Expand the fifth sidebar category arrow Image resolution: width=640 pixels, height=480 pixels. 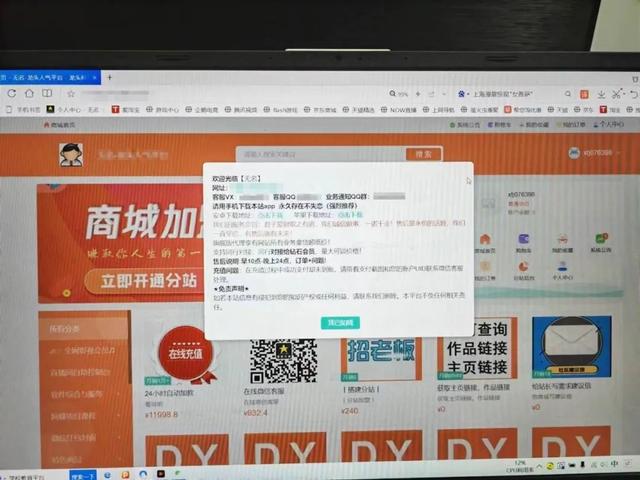(119, 438)
